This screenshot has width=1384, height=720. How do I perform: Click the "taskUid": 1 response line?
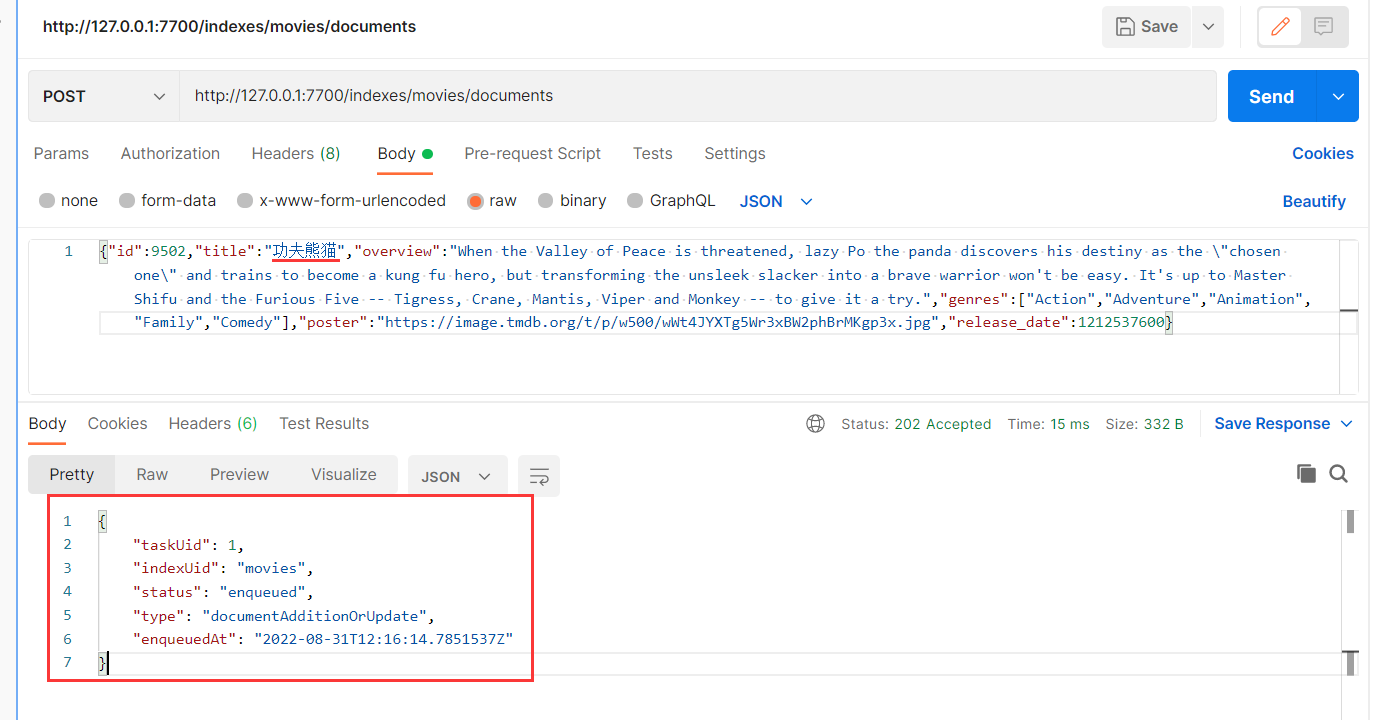(189, 545)
